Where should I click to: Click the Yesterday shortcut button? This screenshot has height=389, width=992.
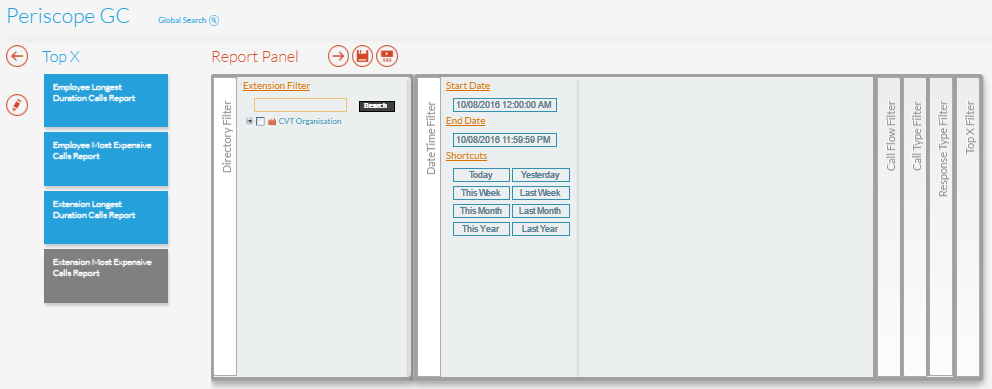[540, 175]
